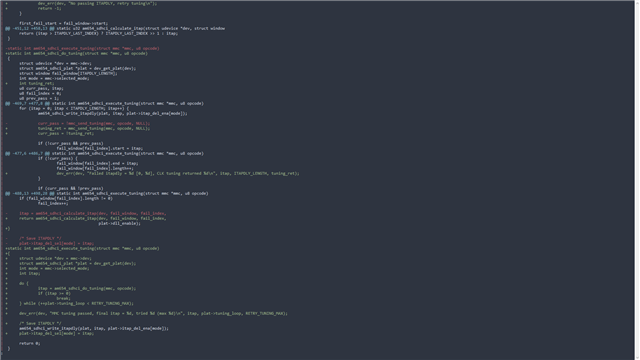640x360 pixels.
Task: Click the dev_err 'Failed itapdly' added line
Action: tap(178, 173)
